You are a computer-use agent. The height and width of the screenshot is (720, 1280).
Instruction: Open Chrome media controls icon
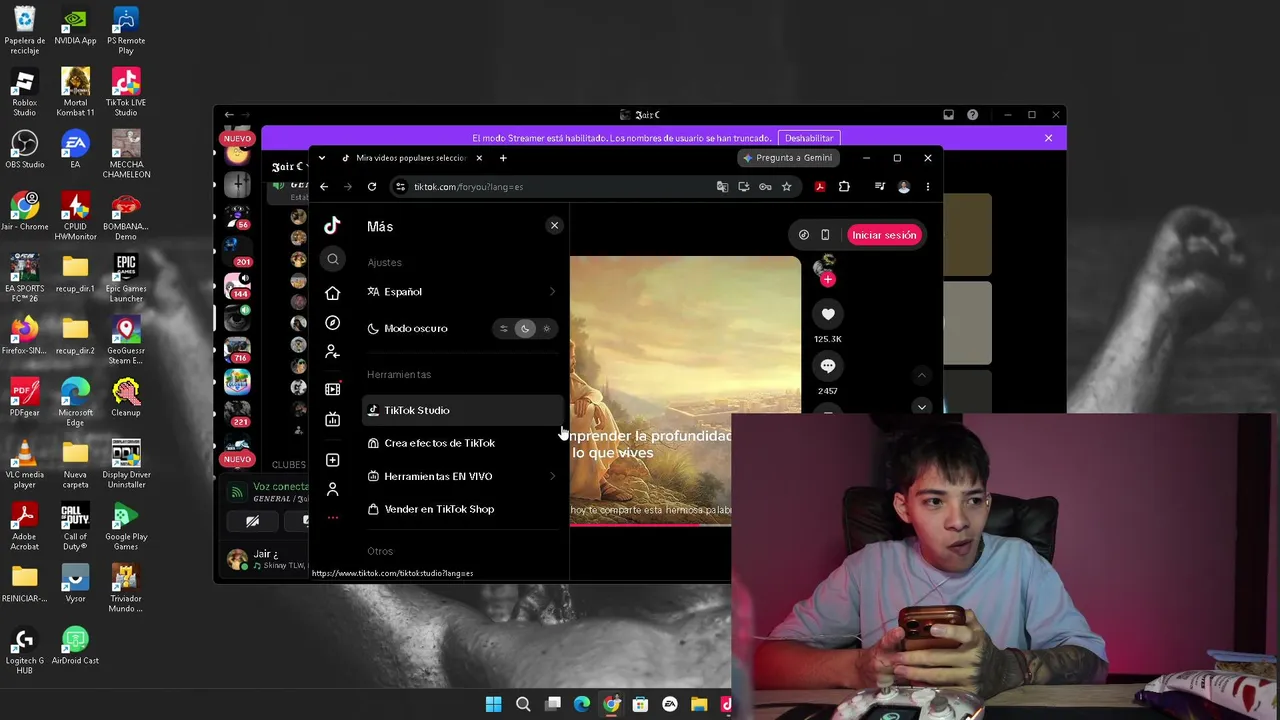coord(880,187)
